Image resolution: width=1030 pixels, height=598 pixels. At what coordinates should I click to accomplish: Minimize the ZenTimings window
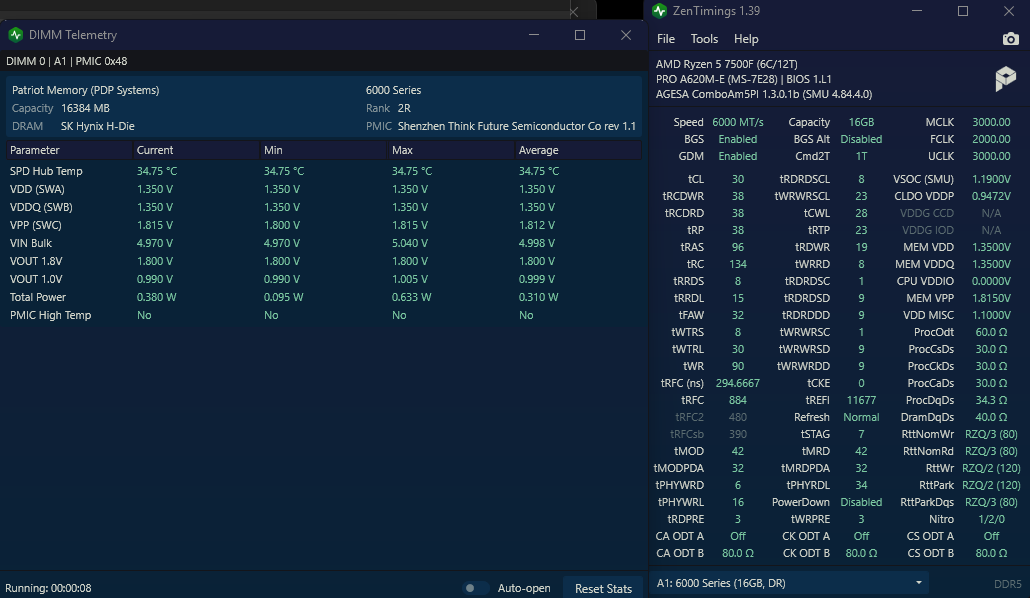click(x=917, y=11)
